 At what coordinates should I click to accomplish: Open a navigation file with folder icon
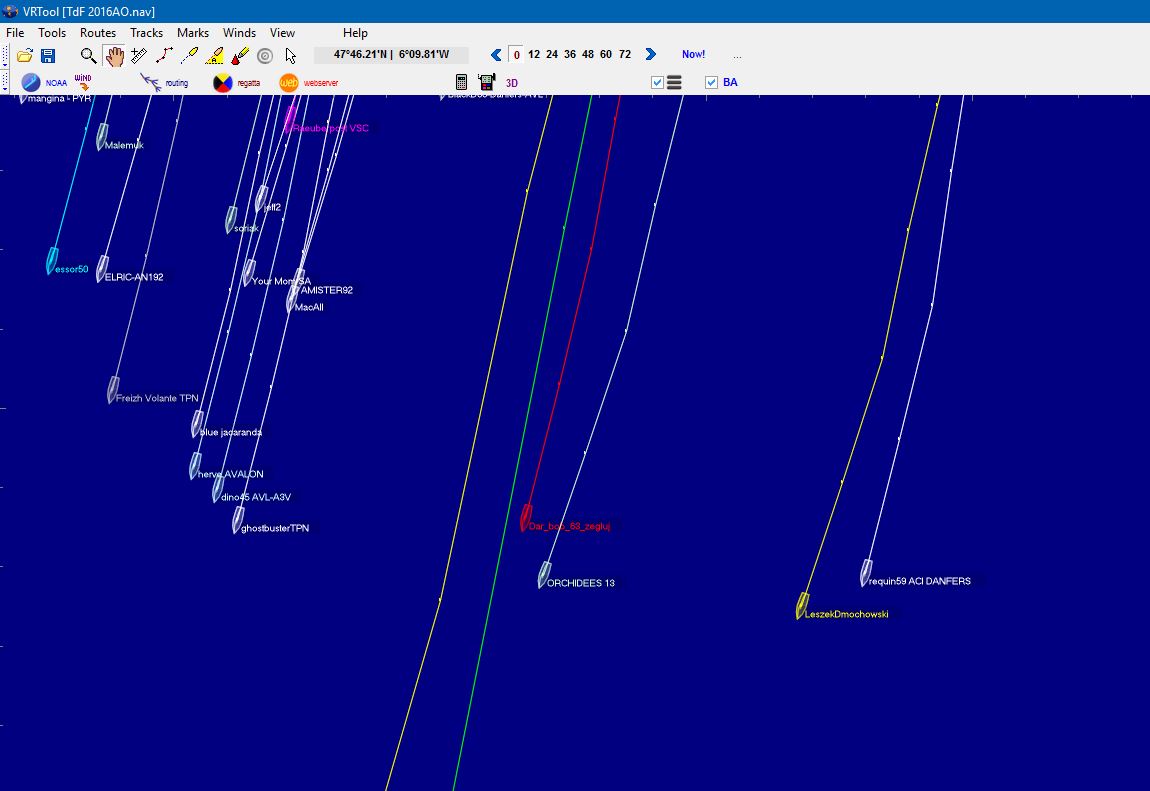(x=25, y=55)
